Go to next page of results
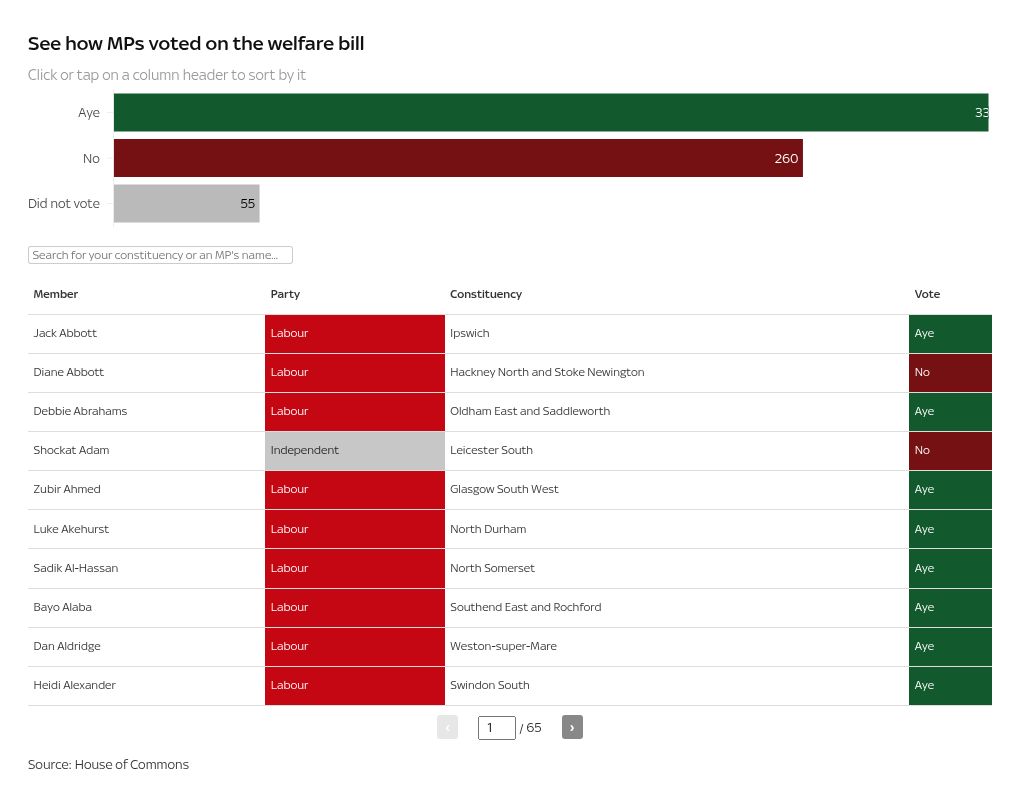 click(572, 727)
